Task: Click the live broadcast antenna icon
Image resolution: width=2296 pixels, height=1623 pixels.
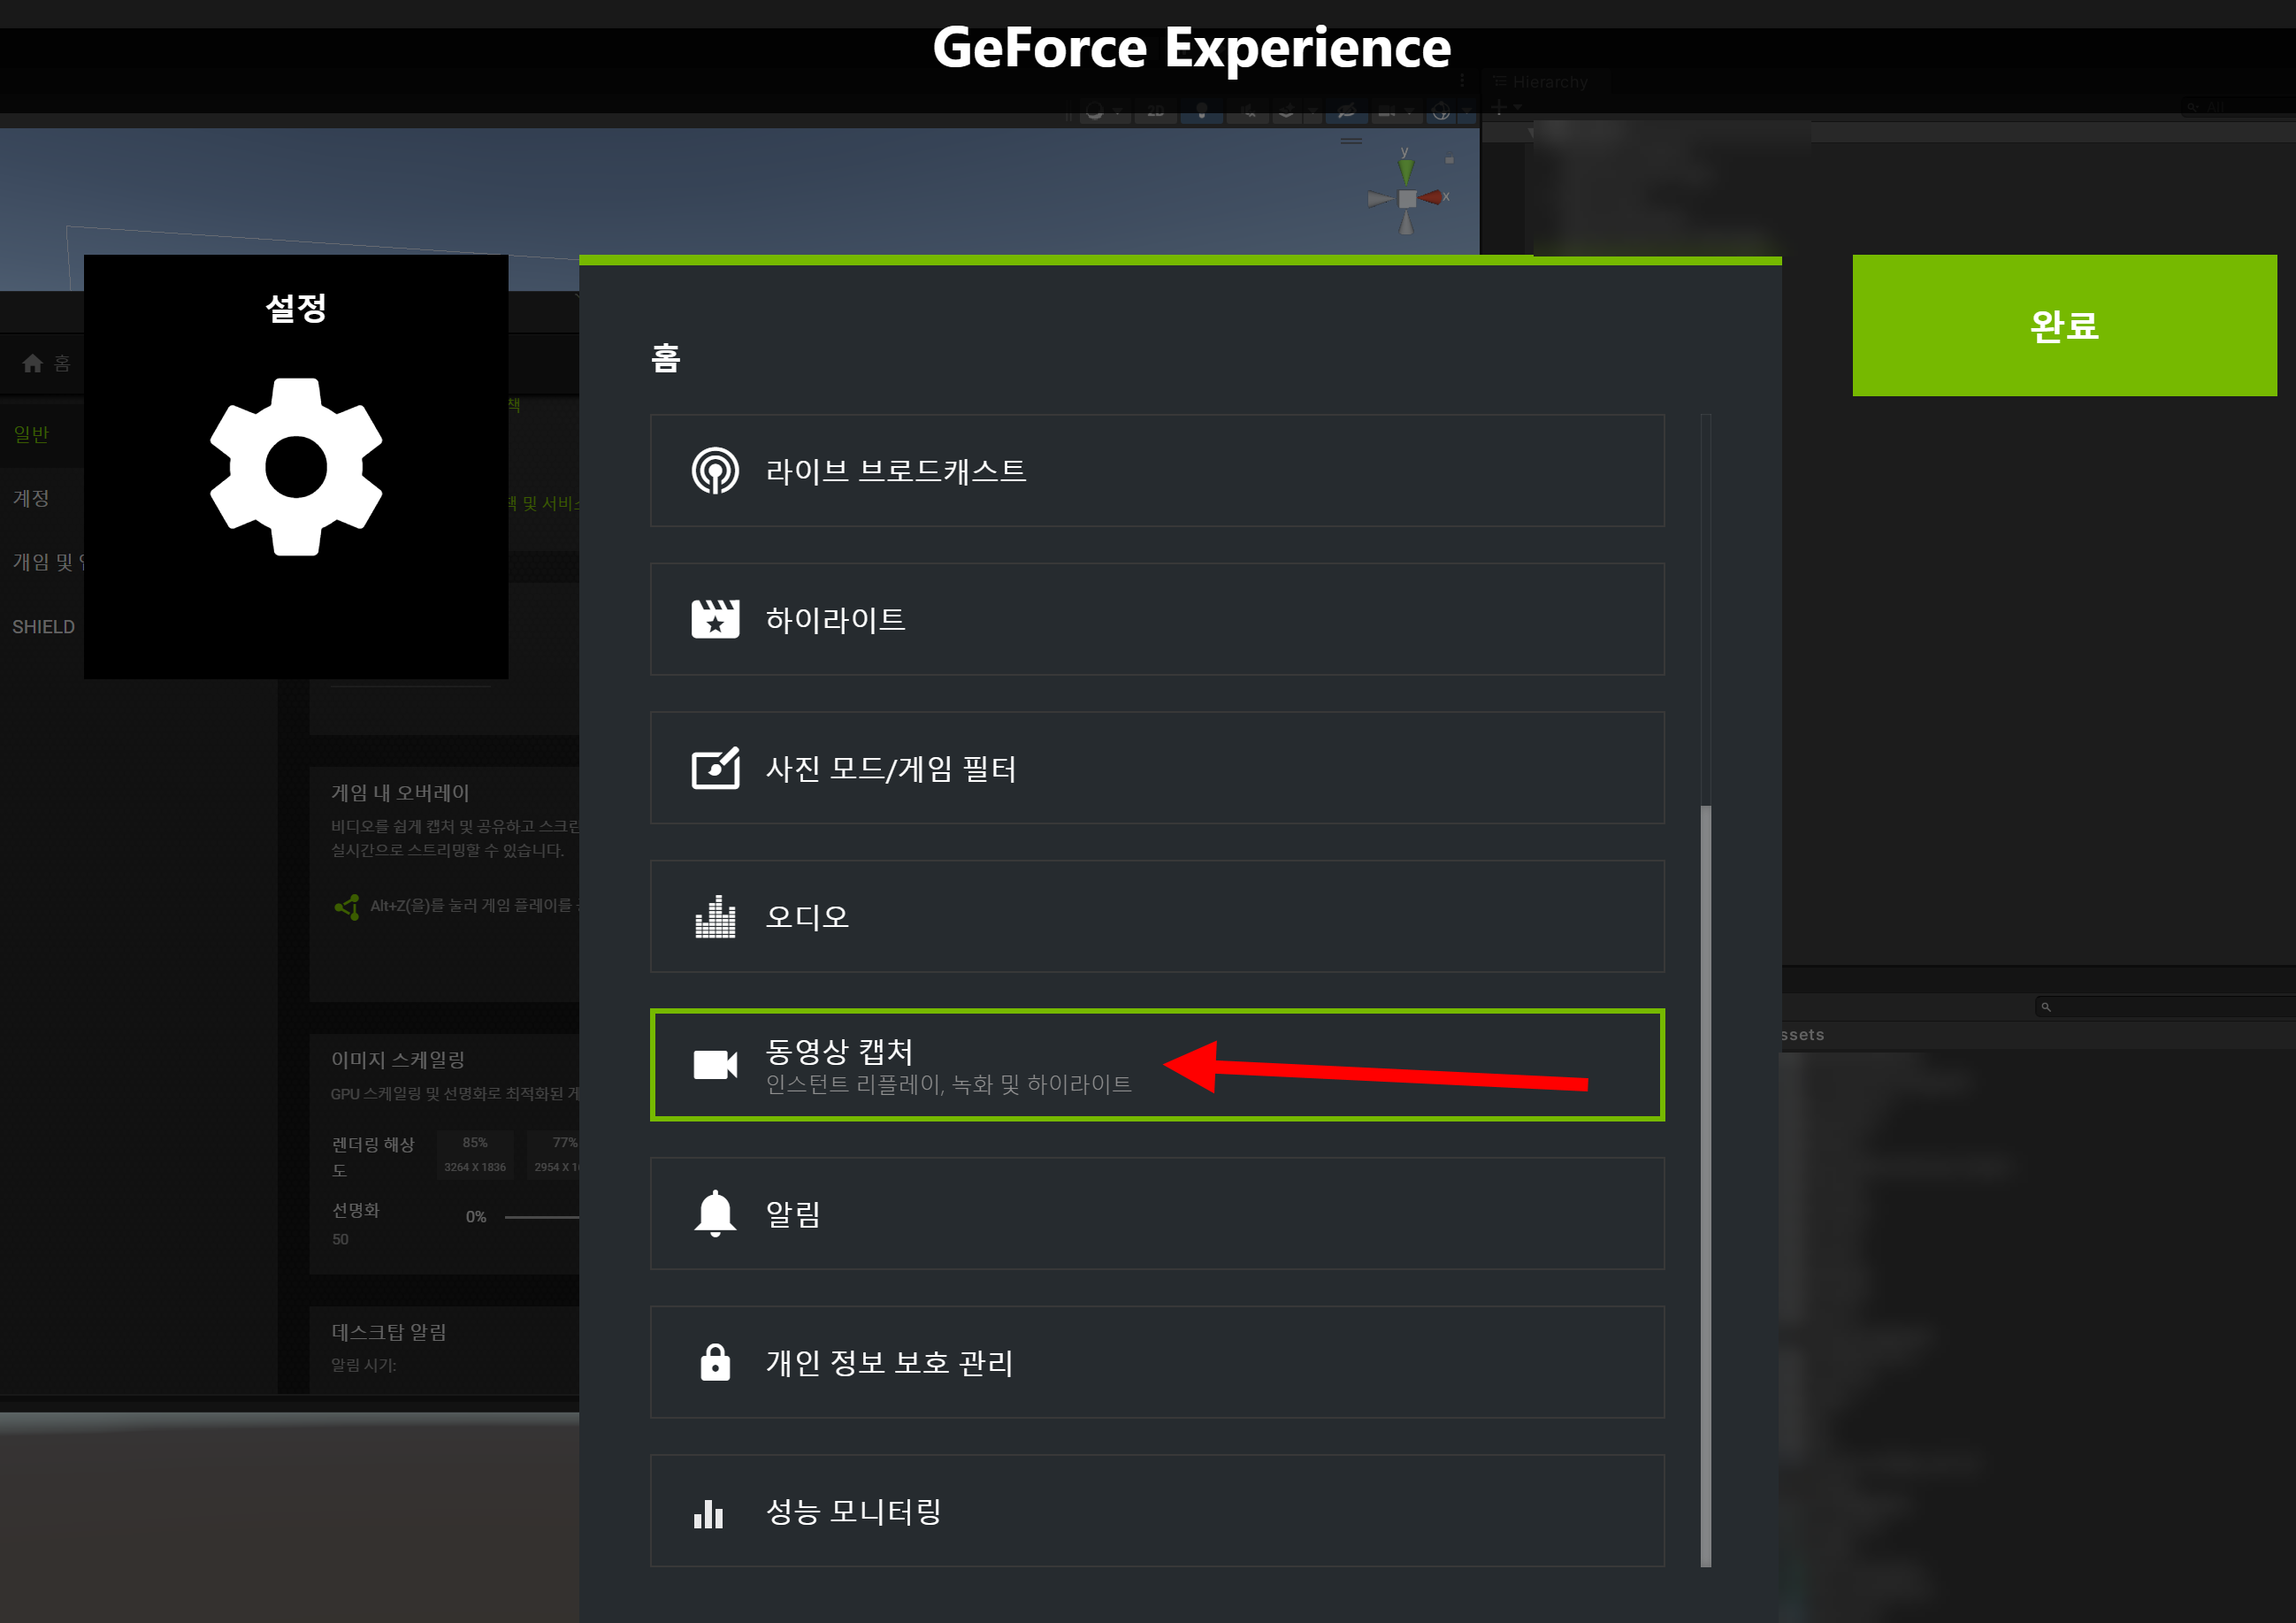Action: (x=715, y=471)
